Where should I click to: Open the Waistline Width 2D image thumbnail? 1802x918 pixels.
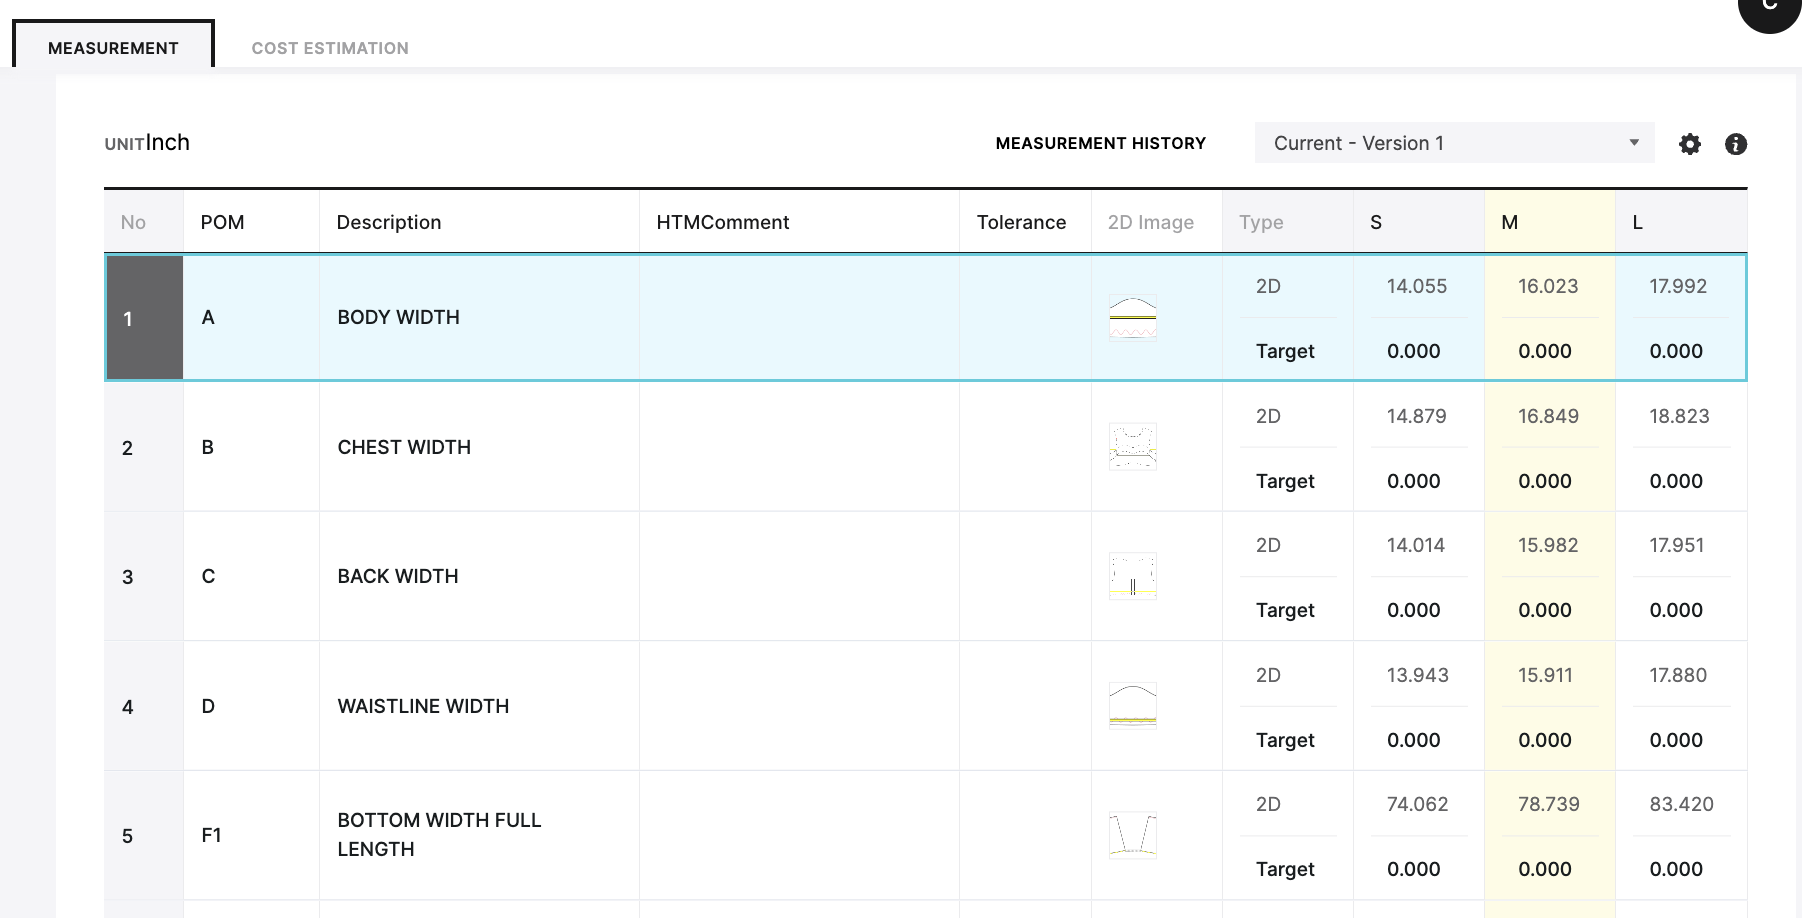coord(1132,706)
